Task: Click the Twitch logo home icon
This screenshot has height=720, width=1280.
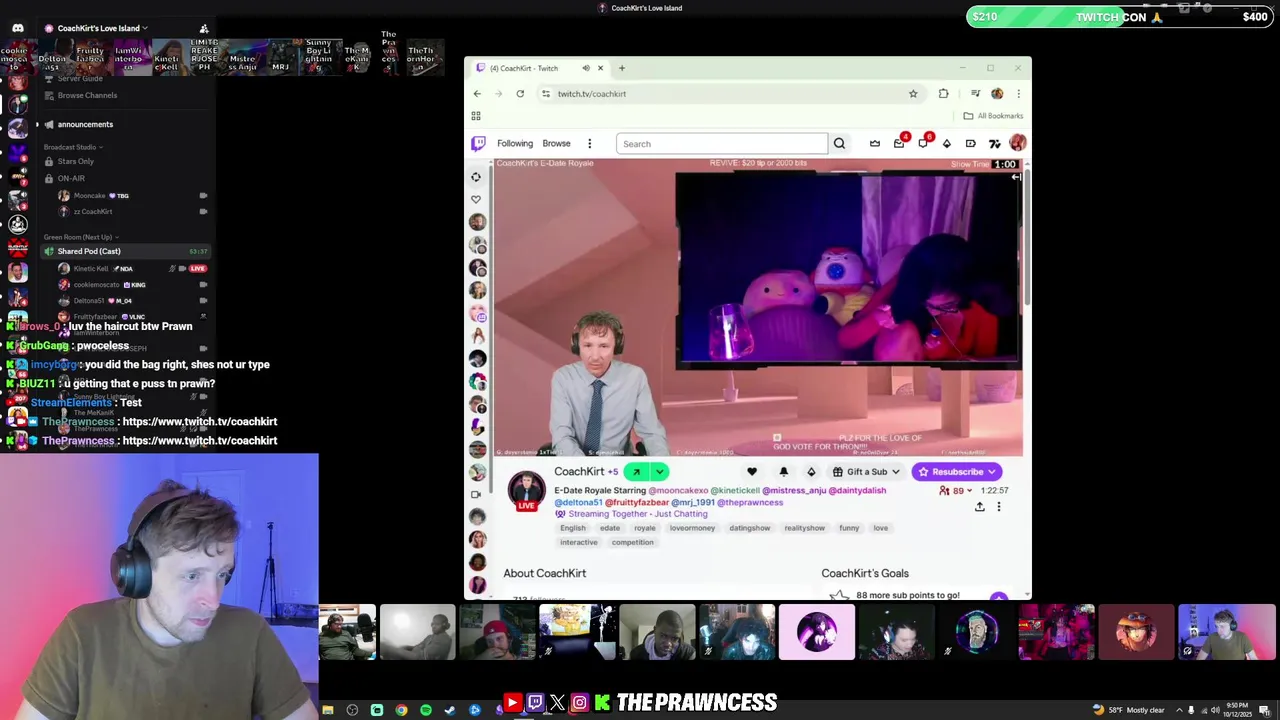Action: (479, 143)
